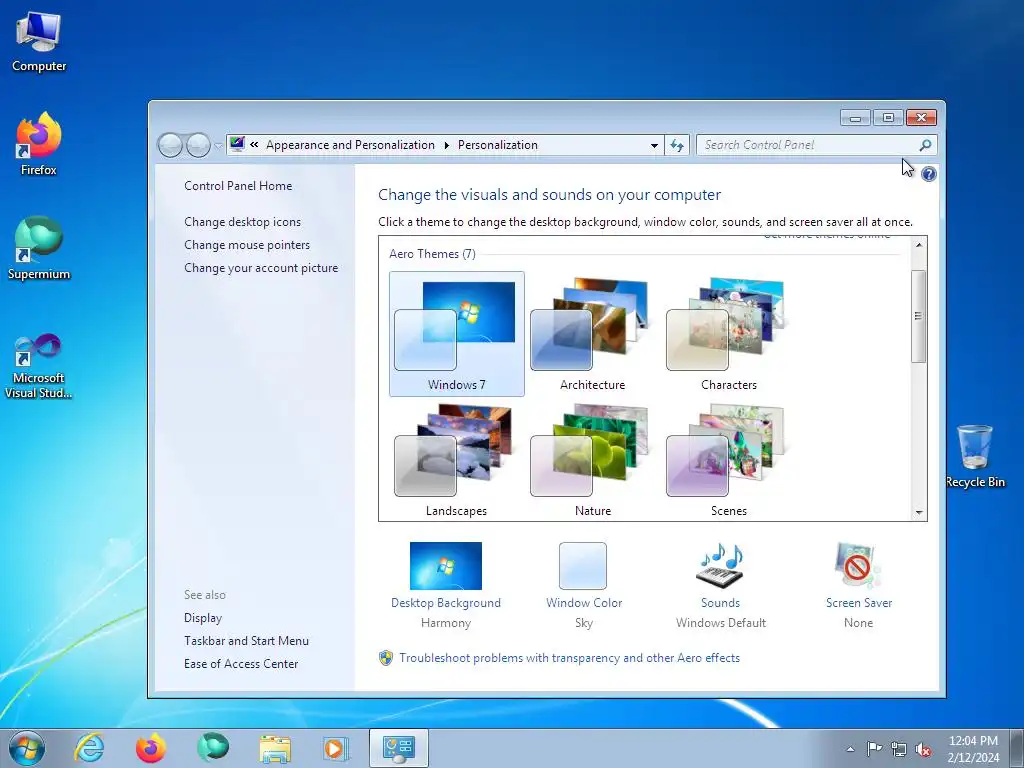Select the Windows 7 theme
Viewport: 1024px width, 768px height.
[456, 334]
